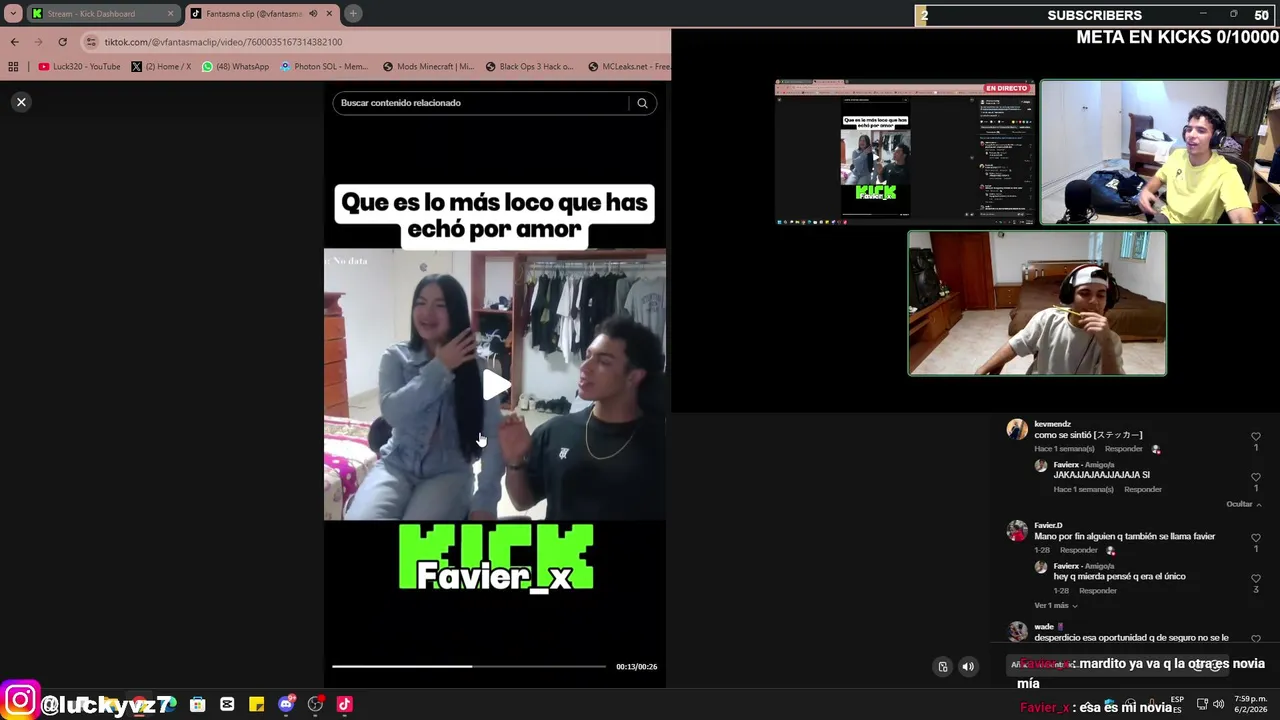Screen dimensions: 1280x720
Task: Open the 'kevmendz' username link
Action: coord(1052,424)
